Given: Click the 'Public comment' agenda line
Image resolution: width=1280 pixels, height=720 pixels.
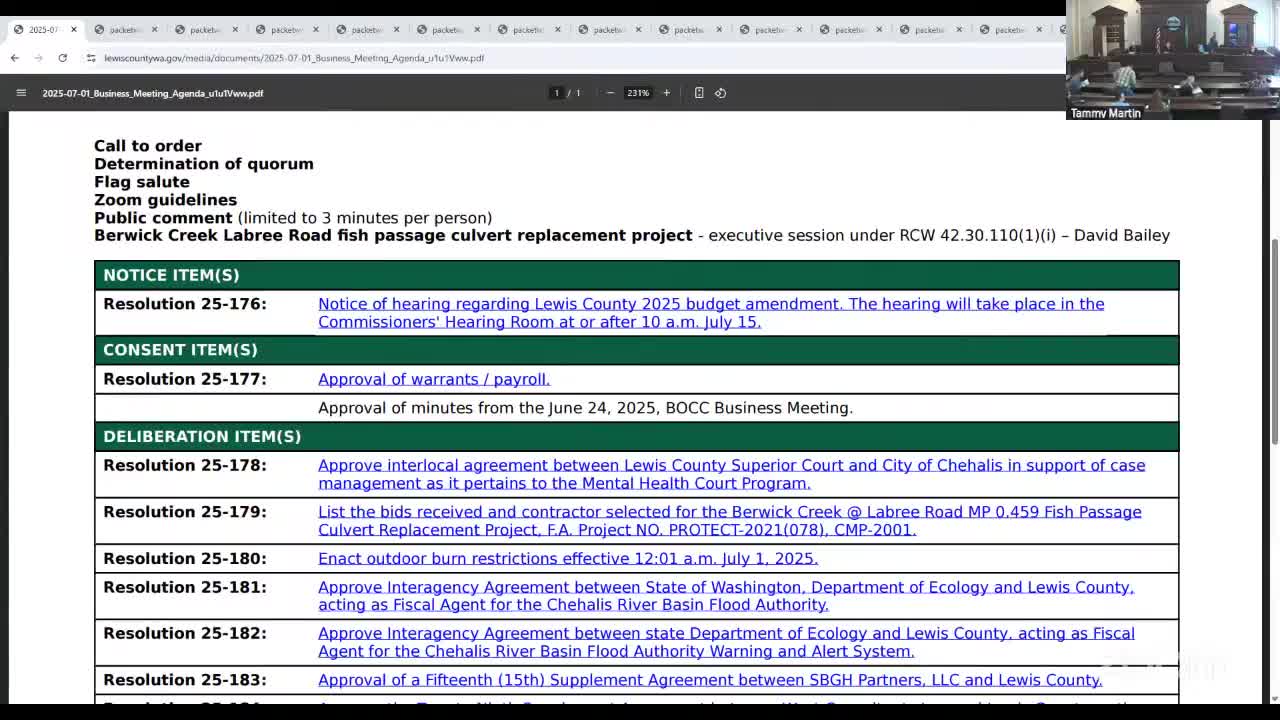Looking at the screenshot, I should coord(293,218).
